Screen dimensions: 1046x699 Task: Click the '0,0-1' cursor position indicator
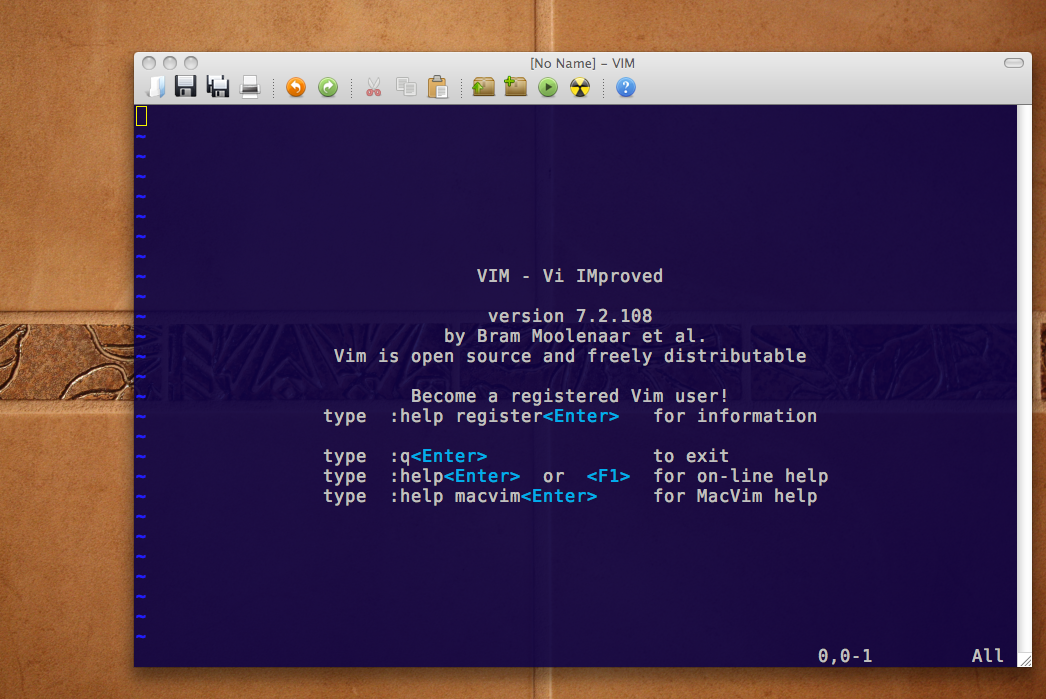point(845,656)
